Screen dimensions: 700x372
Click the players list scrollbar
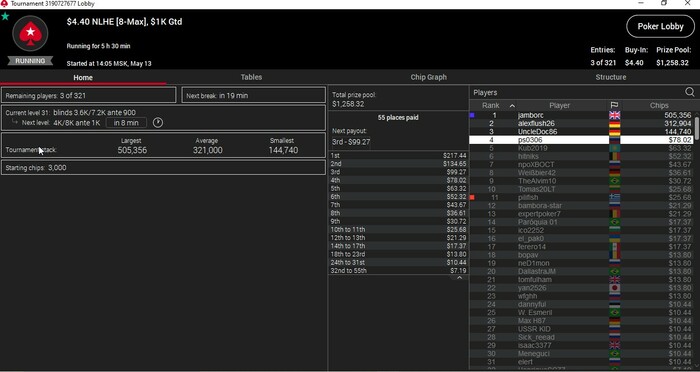tap(697, 128)
